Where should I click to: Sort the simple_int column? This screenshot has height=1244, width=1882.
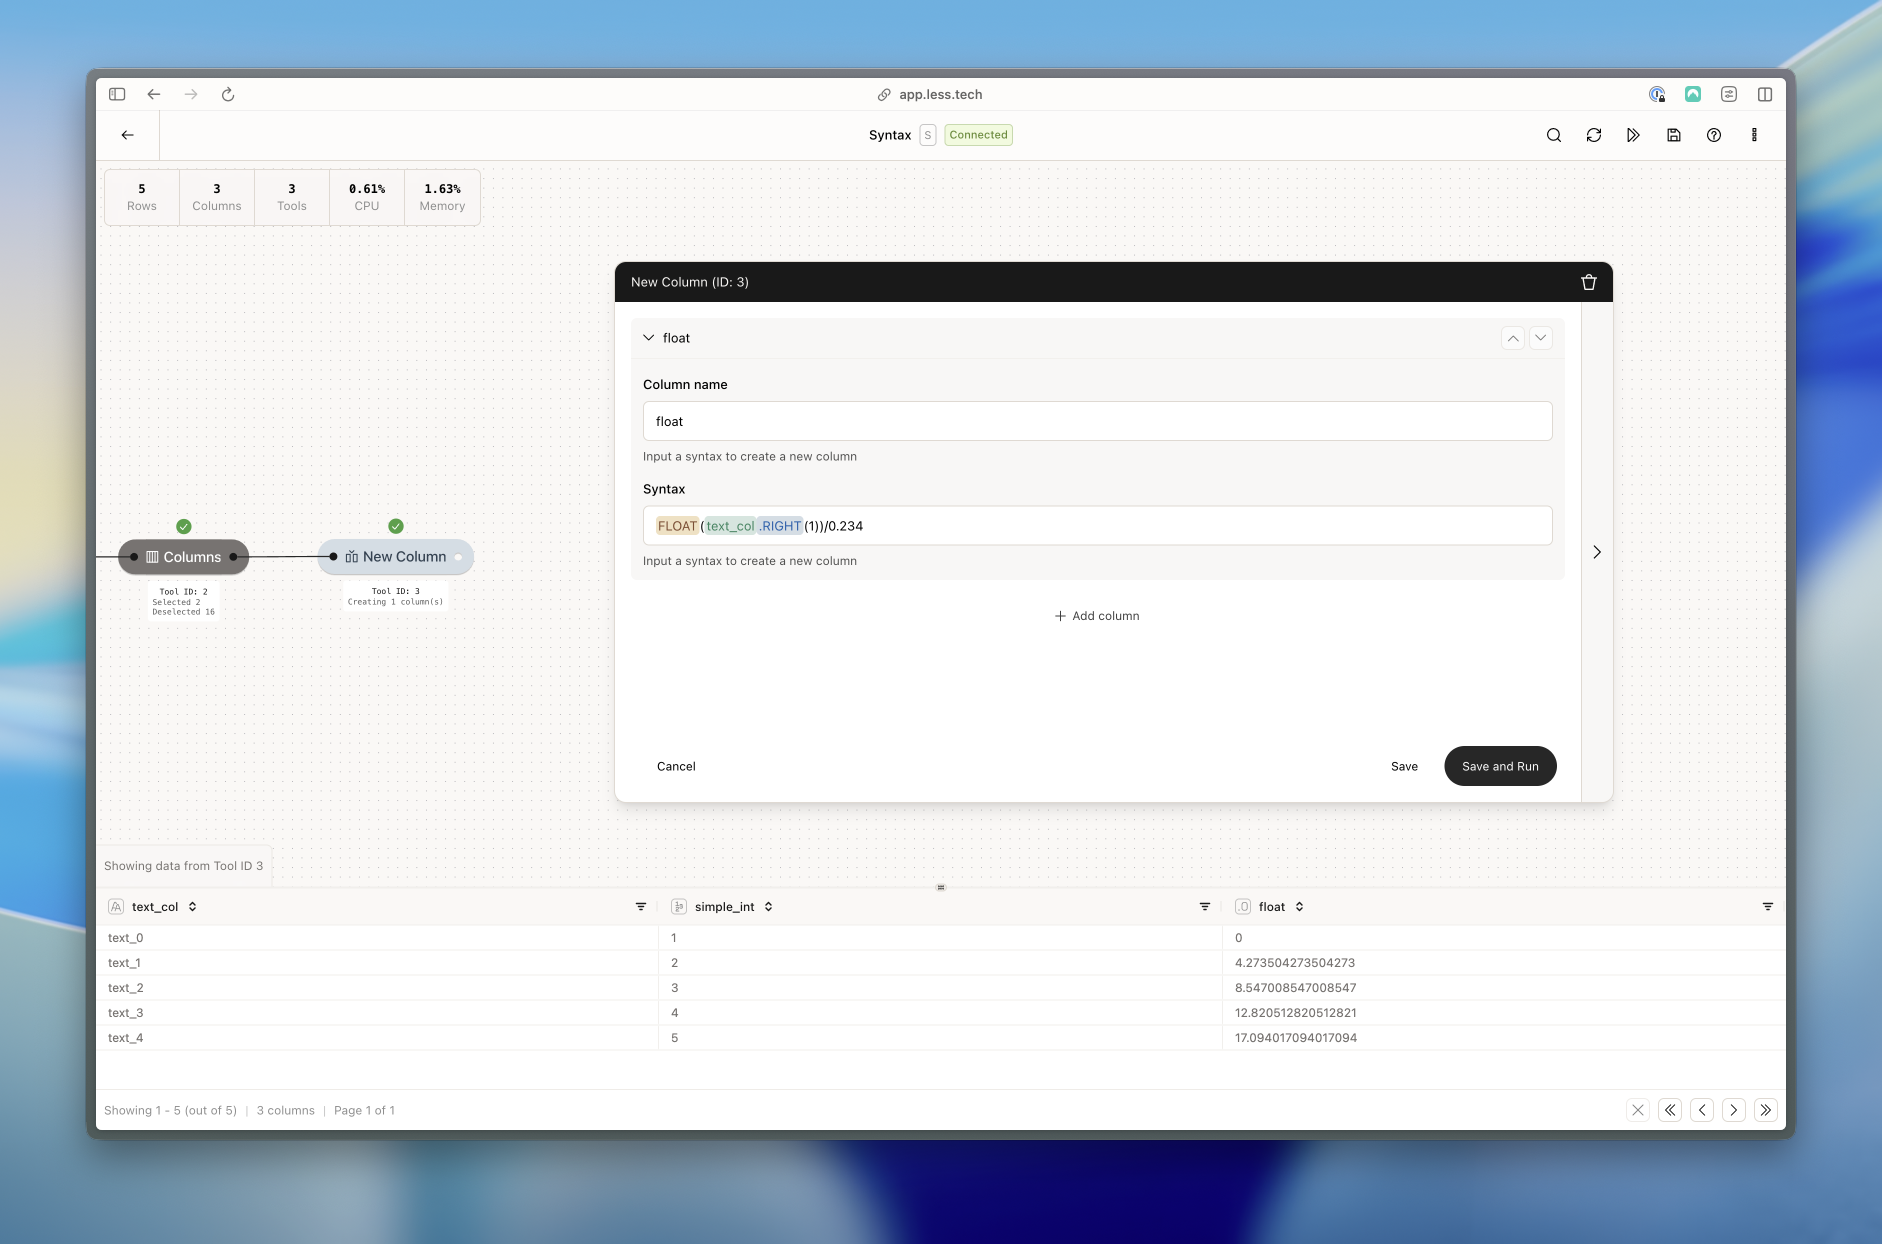(768, 907)
